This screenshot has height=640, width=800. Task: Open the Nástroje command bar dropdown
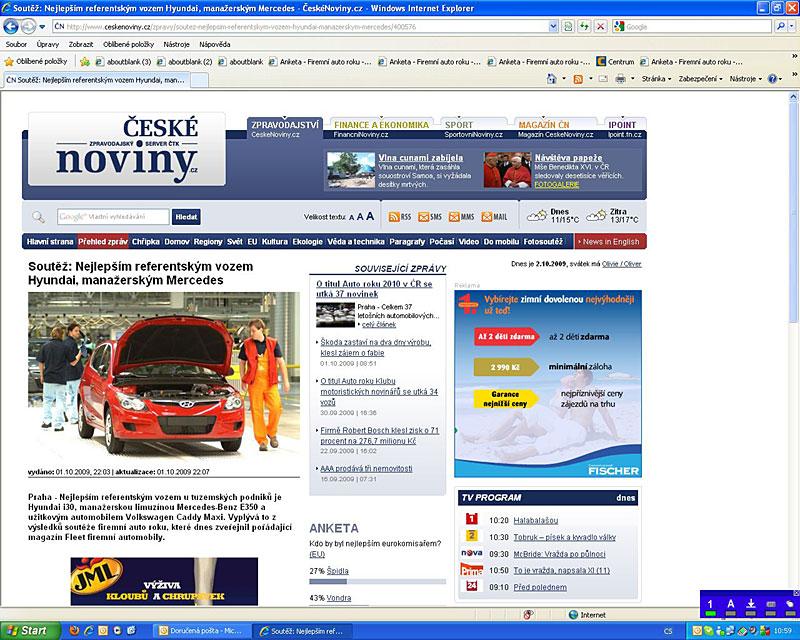point(745,79)
